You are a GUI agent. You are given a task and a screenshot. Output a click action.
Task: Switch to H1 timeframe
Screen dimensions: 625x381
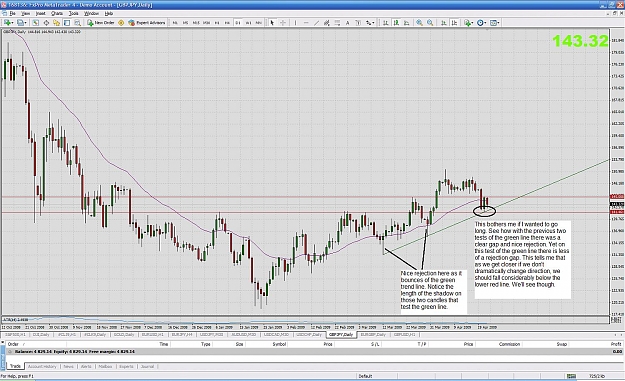(x=217, y=23)
